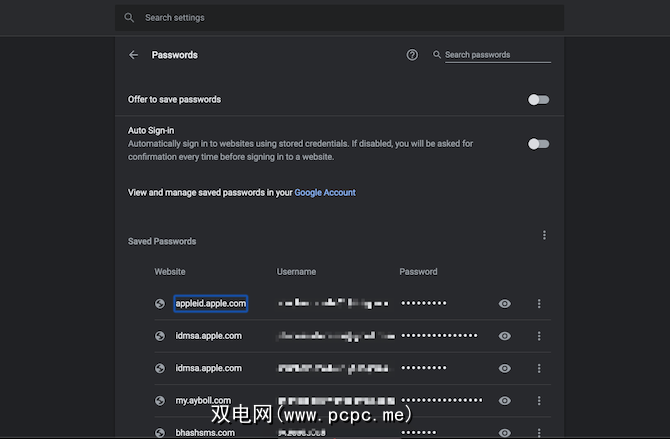Viewport: 670px width, 439px height.
Task: Open the my.ayboll.com site entry
Action: [x=203, y=400]
